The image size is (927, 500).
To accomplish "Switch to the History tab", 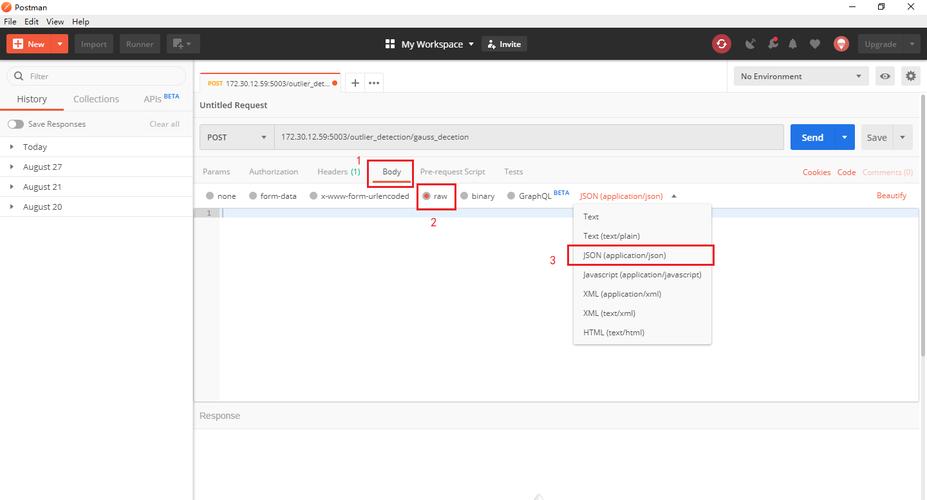I will coord(32,99).
